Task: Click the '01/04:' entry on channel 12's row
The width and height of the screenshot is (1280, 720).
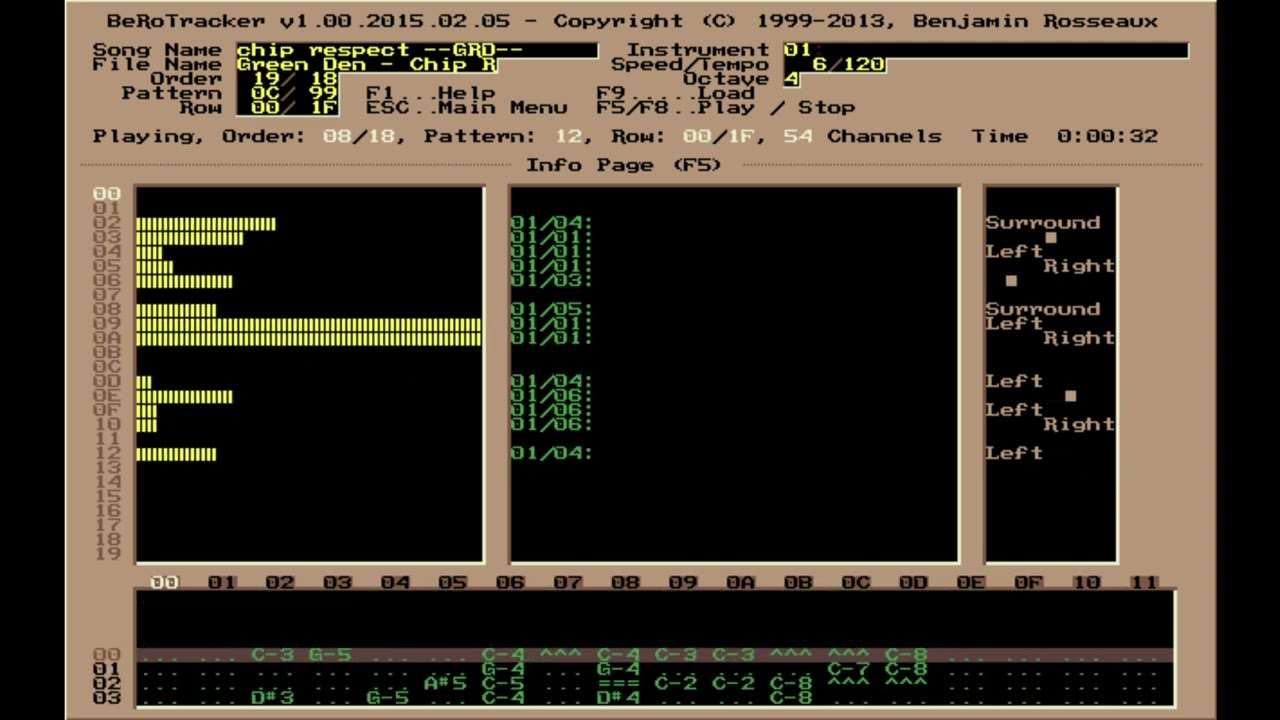Action: click(552, 454)
